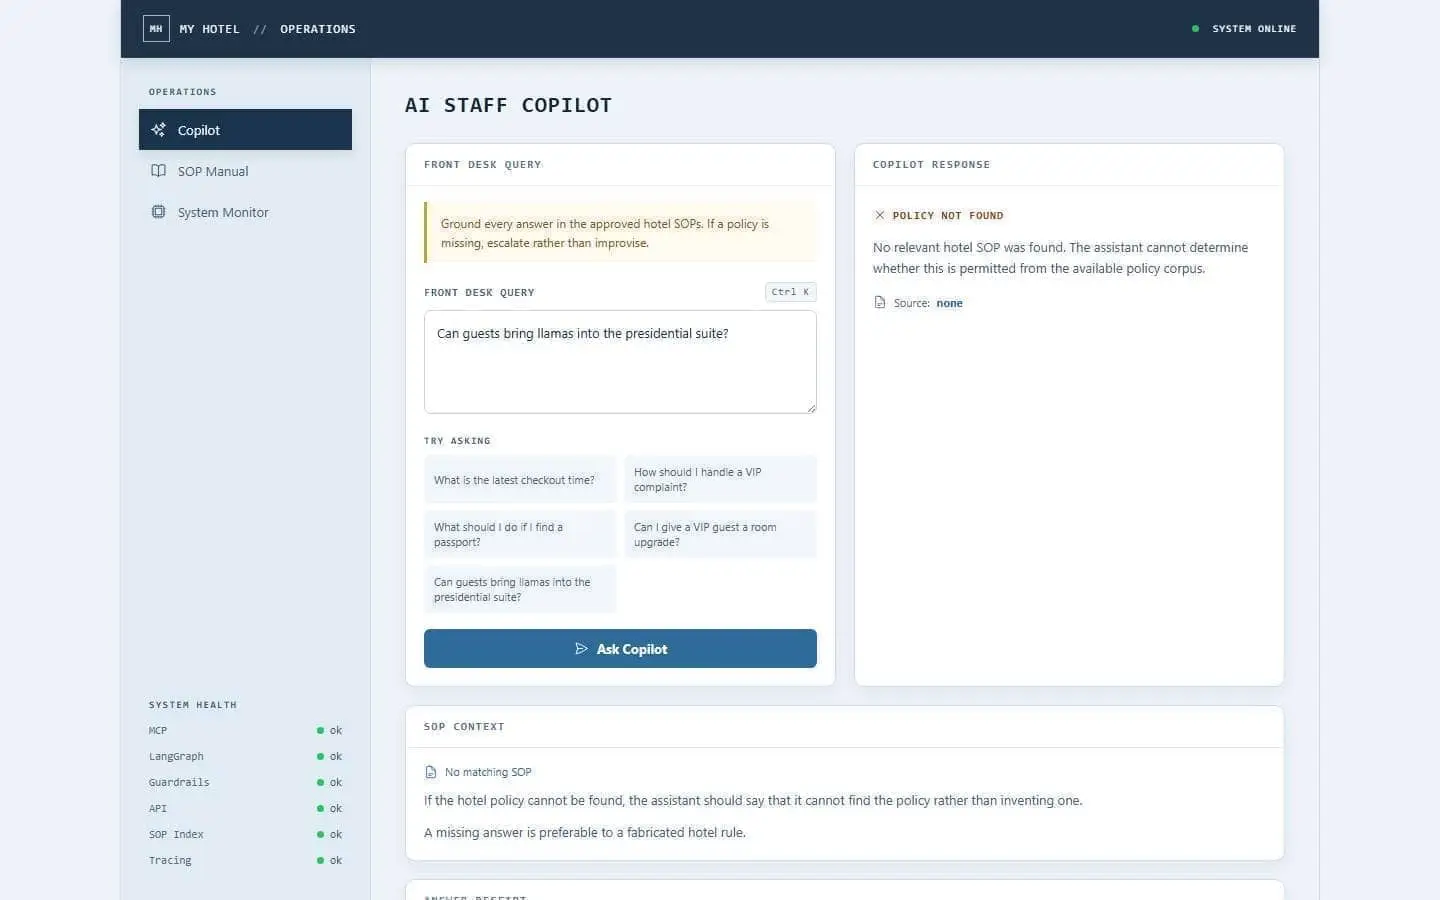Click the LangGraph health row label
This screenshot has height=900, width=1440.
point(176,757)
